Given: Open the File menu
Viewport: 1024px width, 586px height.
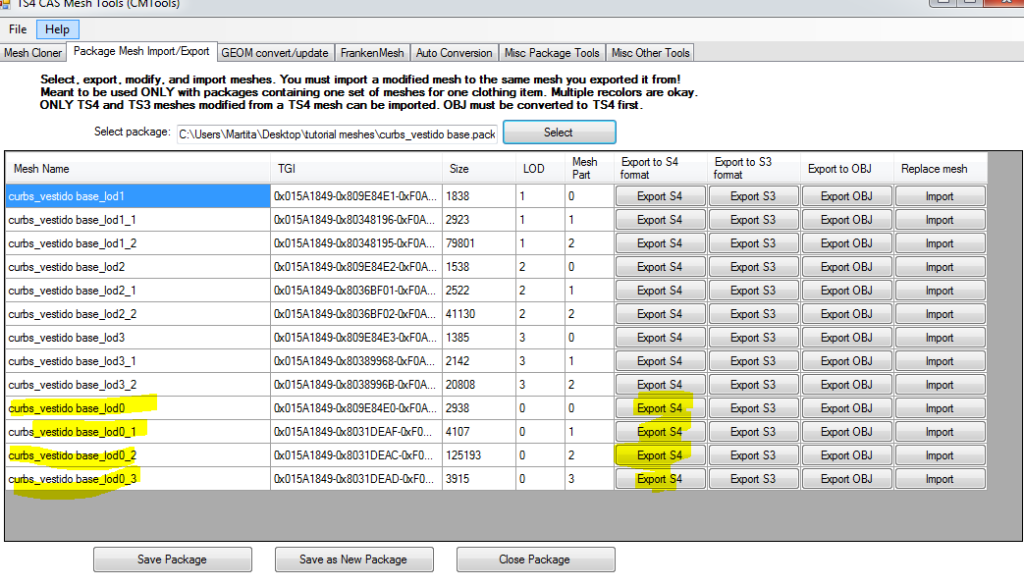Looking at the screenshot, I should coord(18,30).
